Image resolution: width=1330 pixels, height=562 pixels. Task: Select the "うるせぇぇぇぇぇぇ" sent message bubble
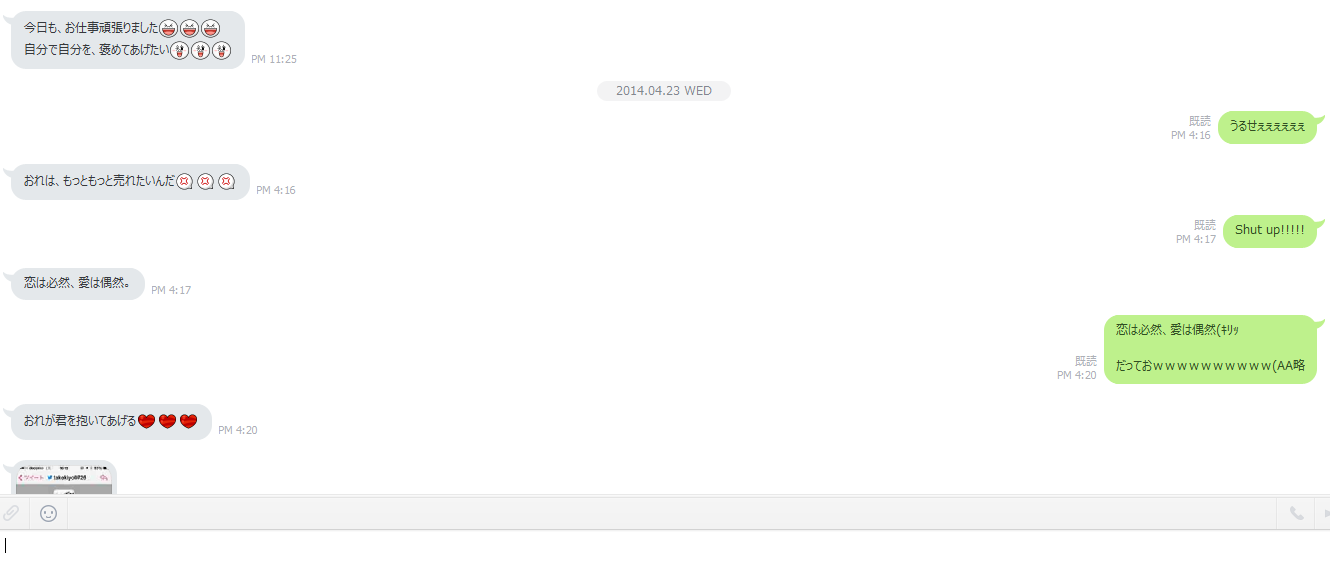pyautogui.click(x=1267, y=127)
